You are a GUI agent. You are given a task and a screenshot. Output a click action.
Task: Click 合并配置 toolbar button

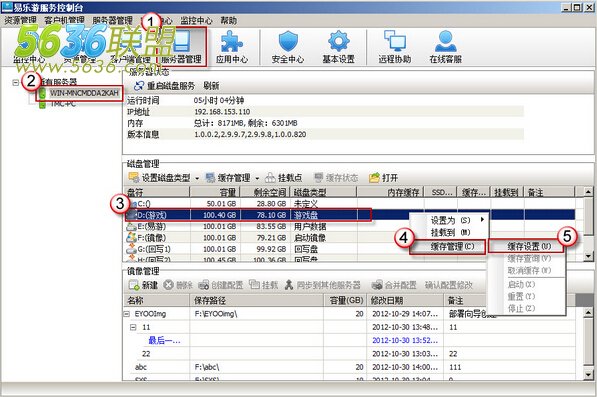pos(394,285)
